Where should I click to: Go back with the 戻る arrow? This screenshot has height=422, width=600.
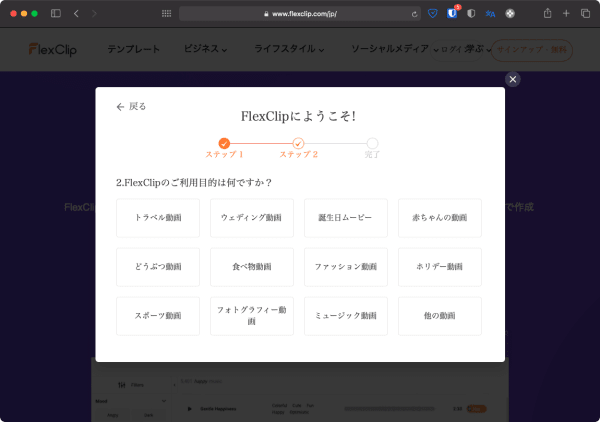pos(131,106)
